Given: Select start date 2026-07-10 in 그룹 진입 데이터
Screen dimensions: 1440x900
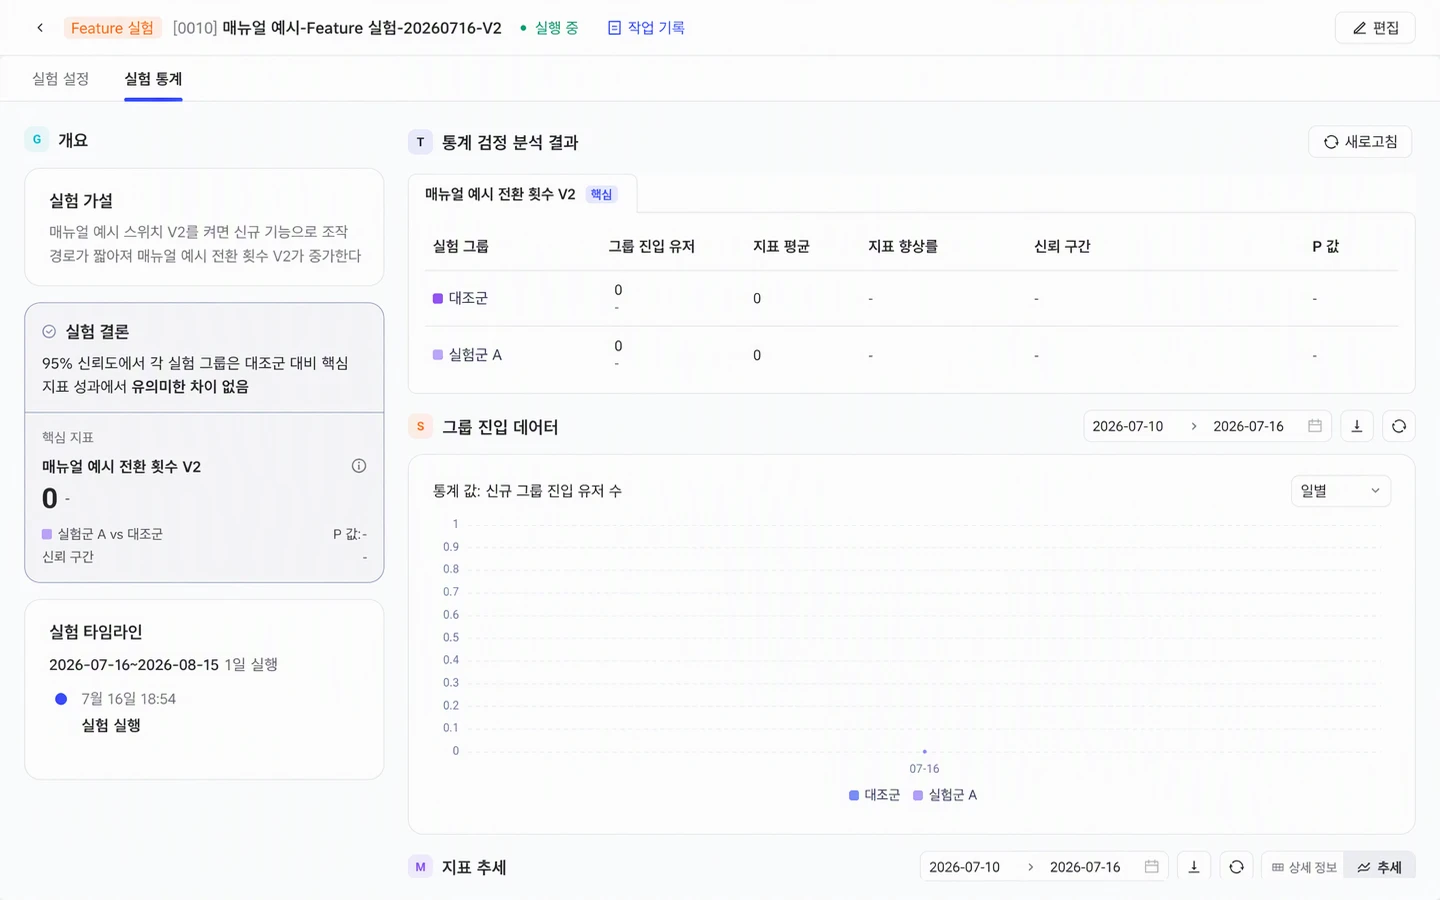Looking at the screenshot, I should [x=1128, y=426].
